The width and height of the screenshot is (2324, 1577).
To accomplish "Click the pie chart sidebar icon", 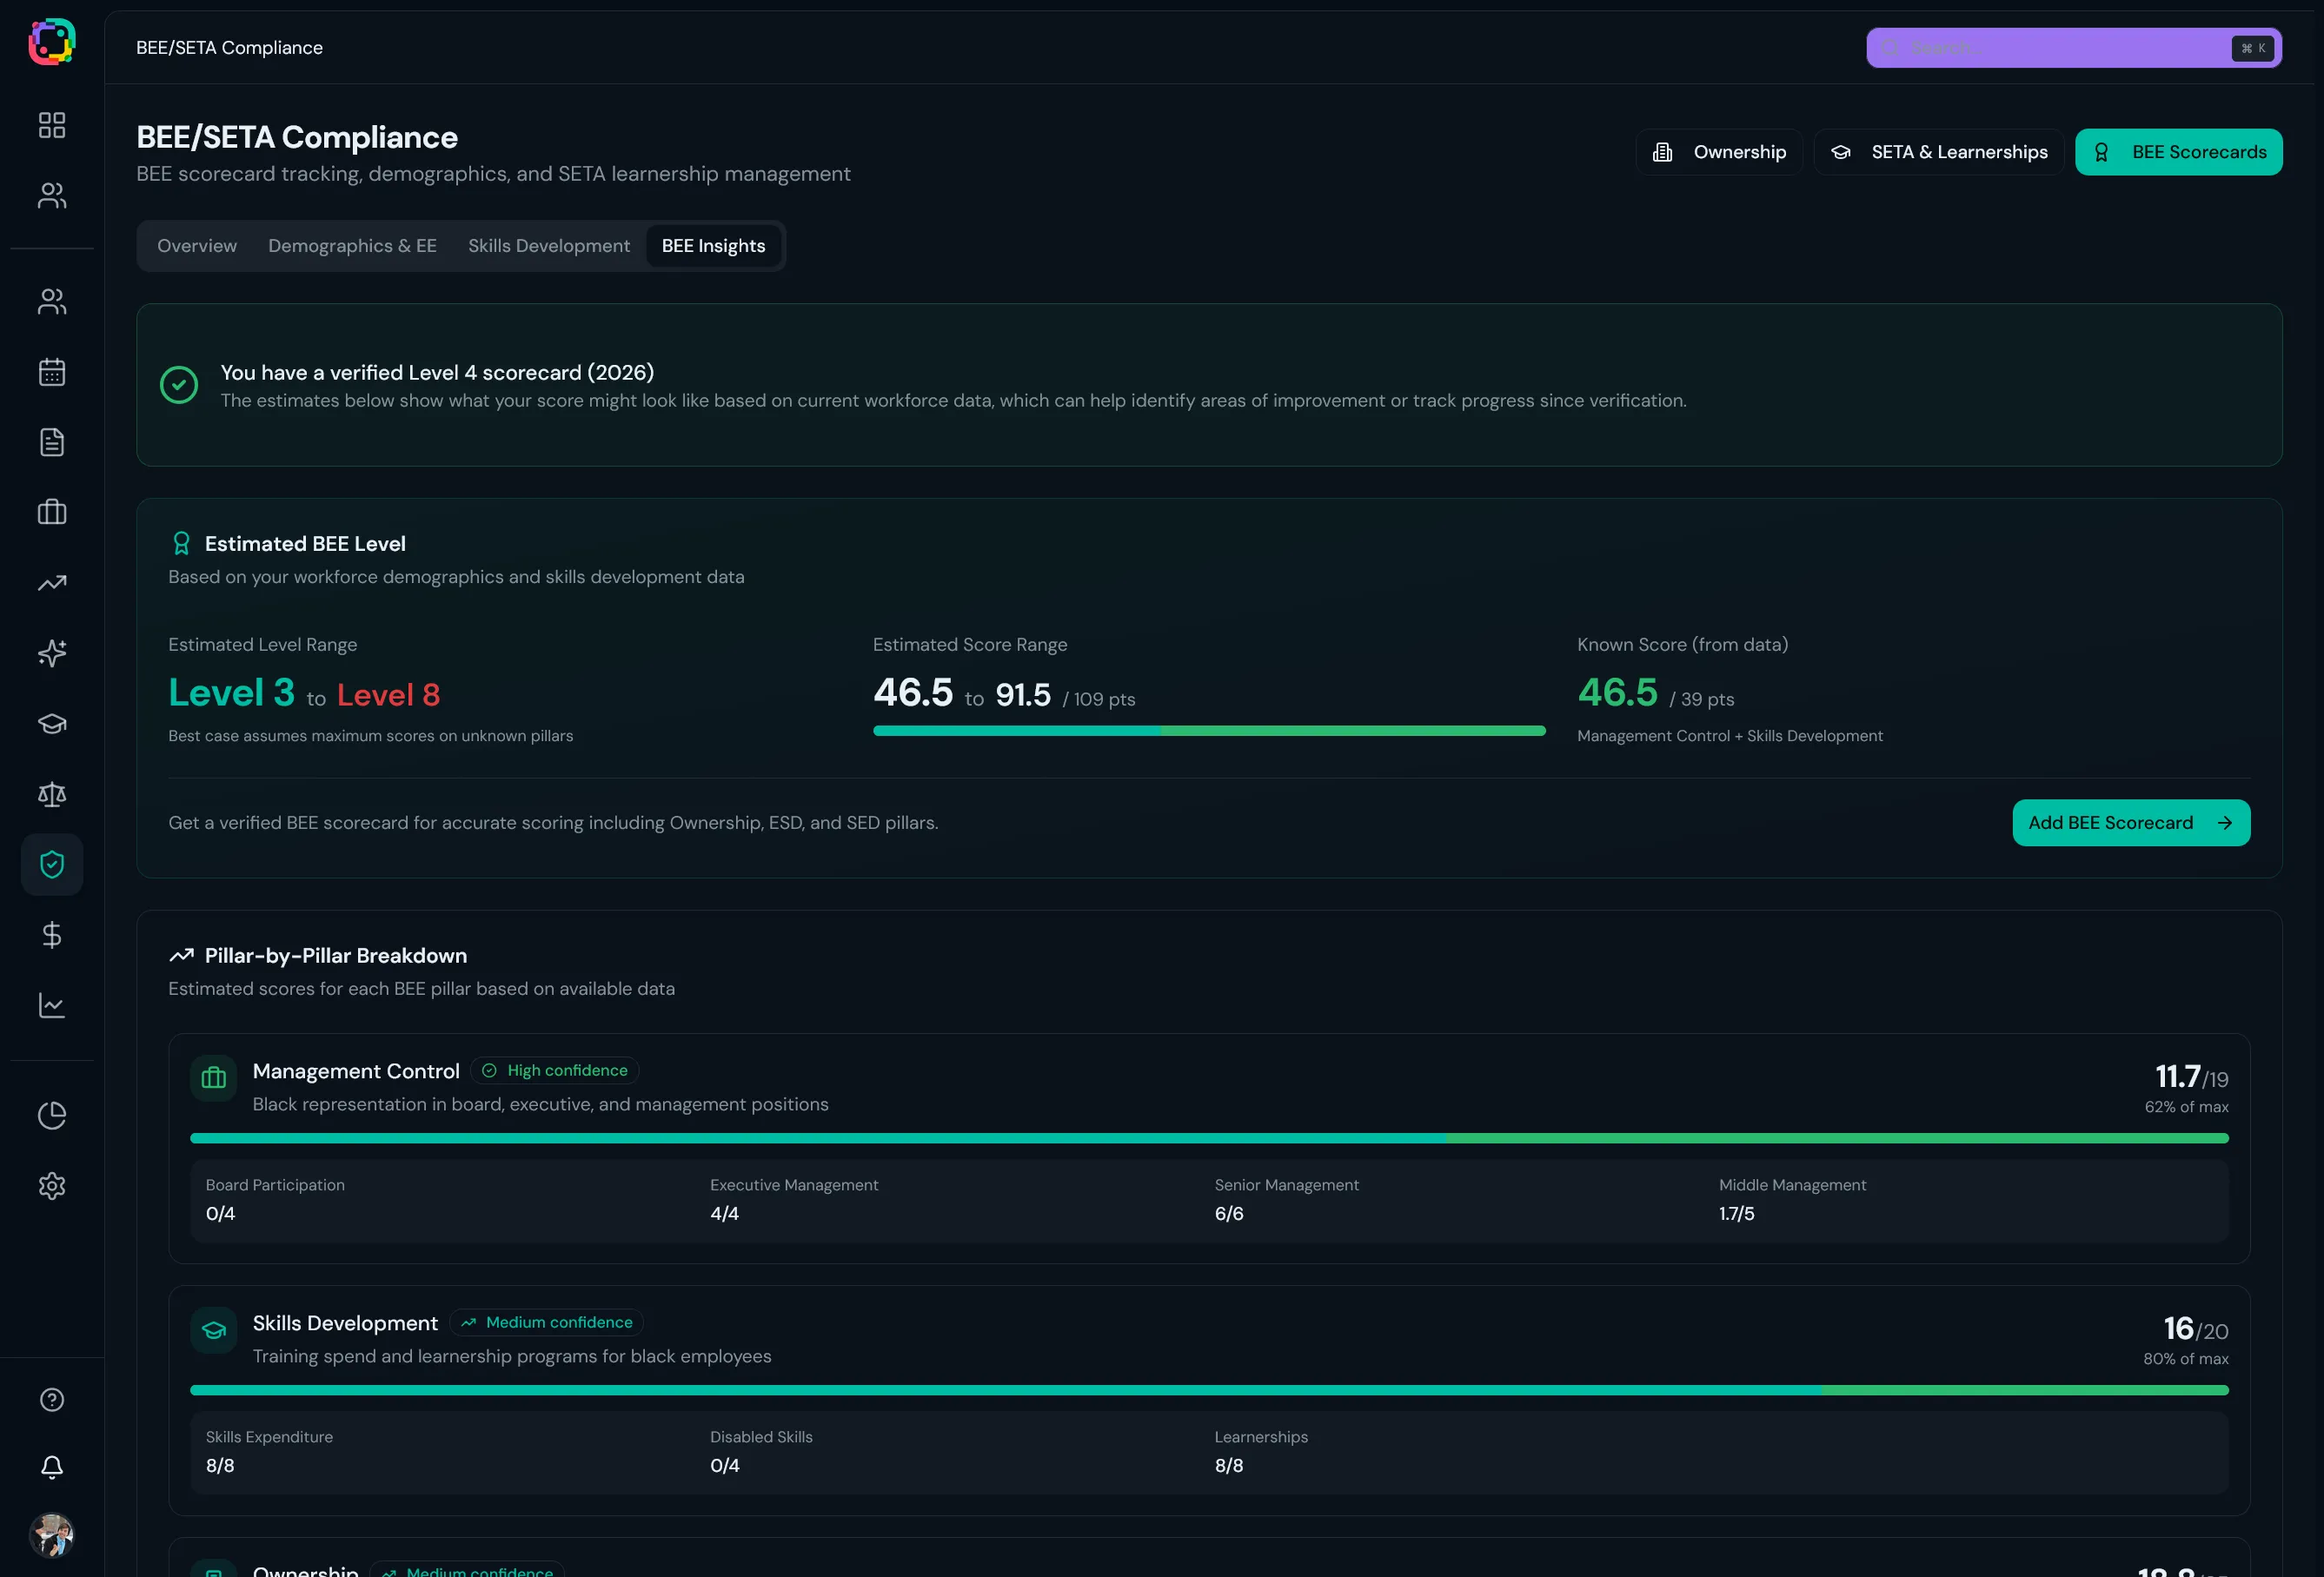I will point(52,1115).
